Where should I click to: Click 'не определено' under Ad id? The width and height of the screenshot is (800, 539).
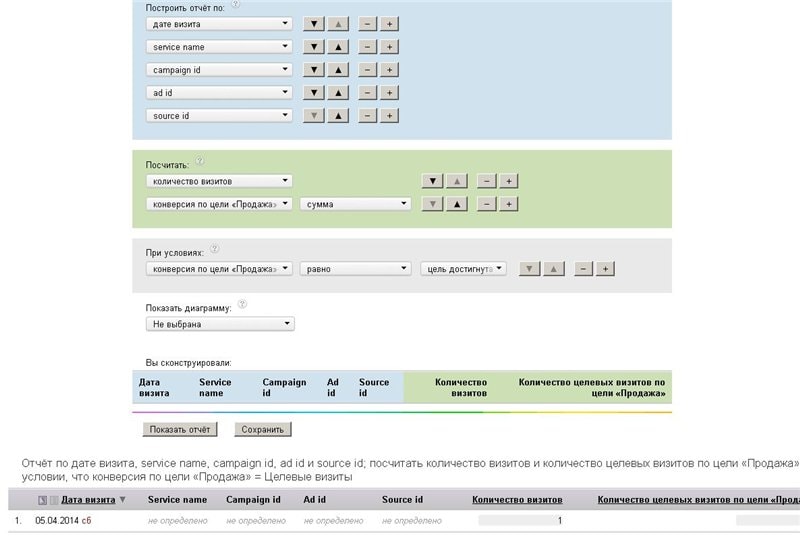333,521
